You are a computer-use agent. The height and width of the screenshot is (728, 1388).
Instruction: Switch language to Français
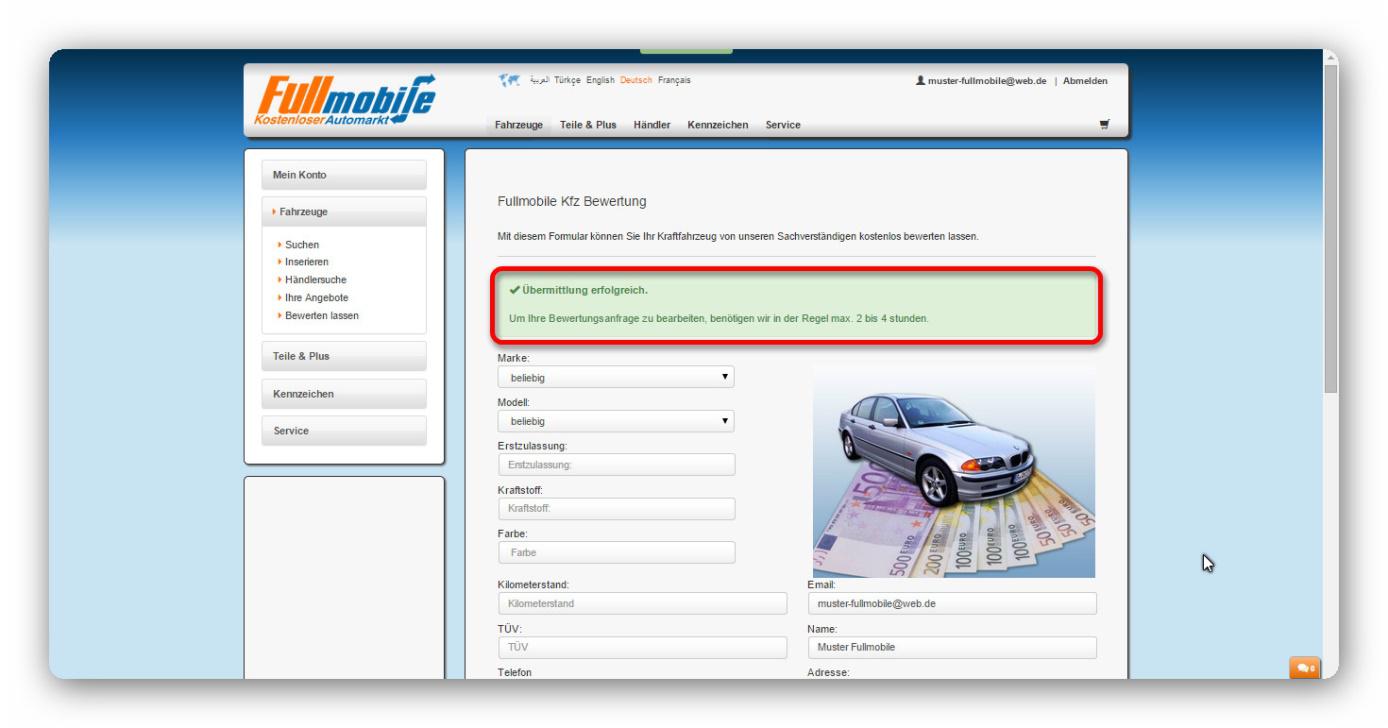click(674, 80)
